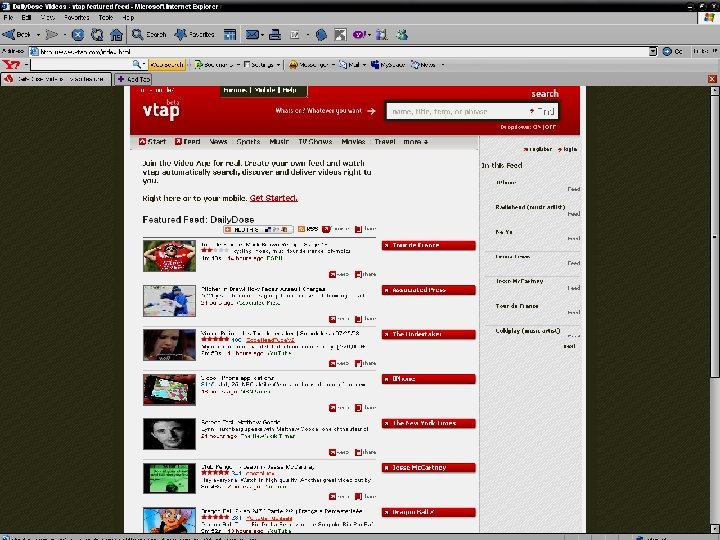This screenshot has height=540, width=720.
Task: Turn dropdowns OFF in vtap header
Action: pos(550,127)
